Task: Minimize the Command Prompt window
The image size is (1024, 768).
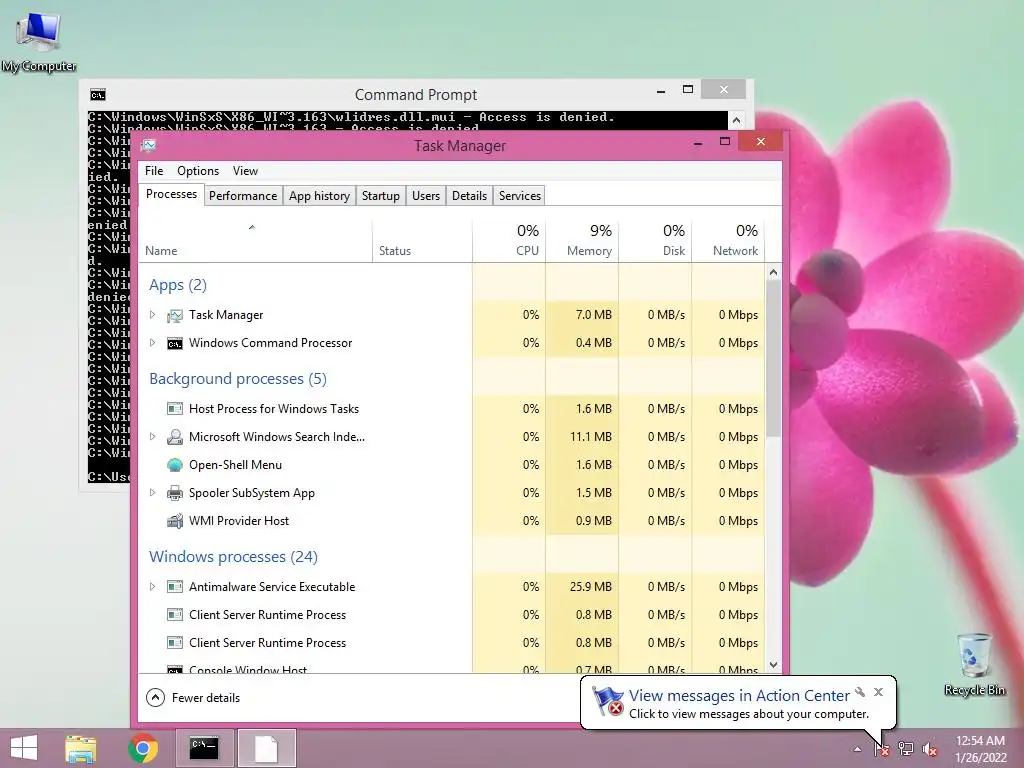Action: click(x=661, y=91)
